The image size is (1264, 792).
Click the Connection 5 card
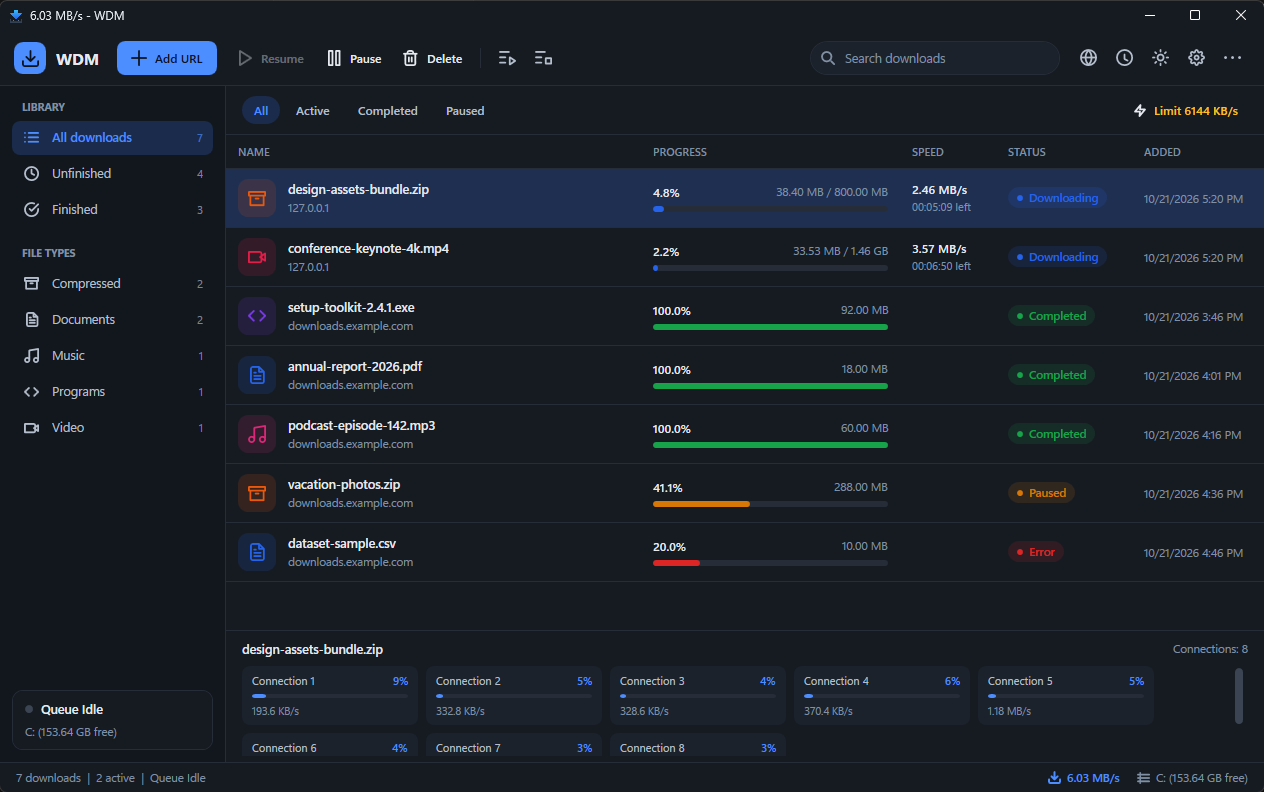point(1066,696)
